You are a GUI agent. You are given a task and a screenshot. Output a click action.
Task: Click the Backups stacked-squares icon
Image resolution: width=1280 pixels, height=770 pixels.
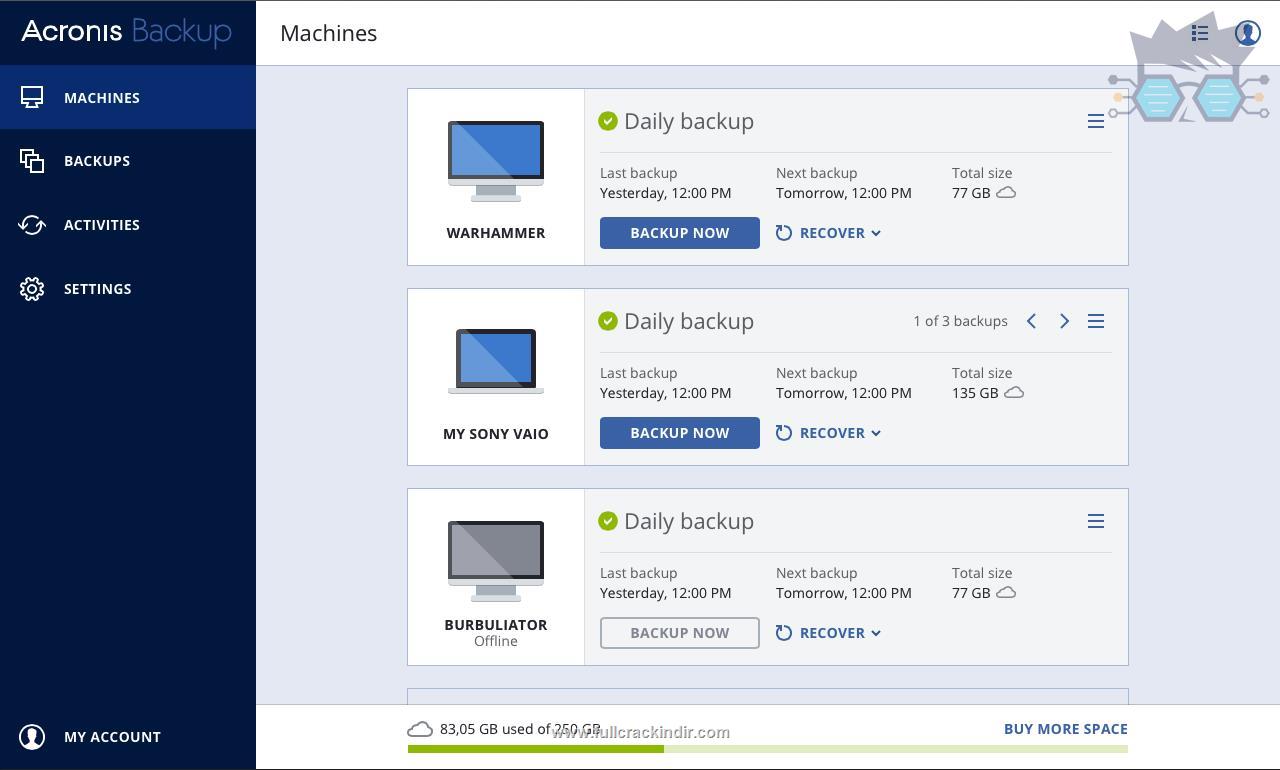(32, 161)
